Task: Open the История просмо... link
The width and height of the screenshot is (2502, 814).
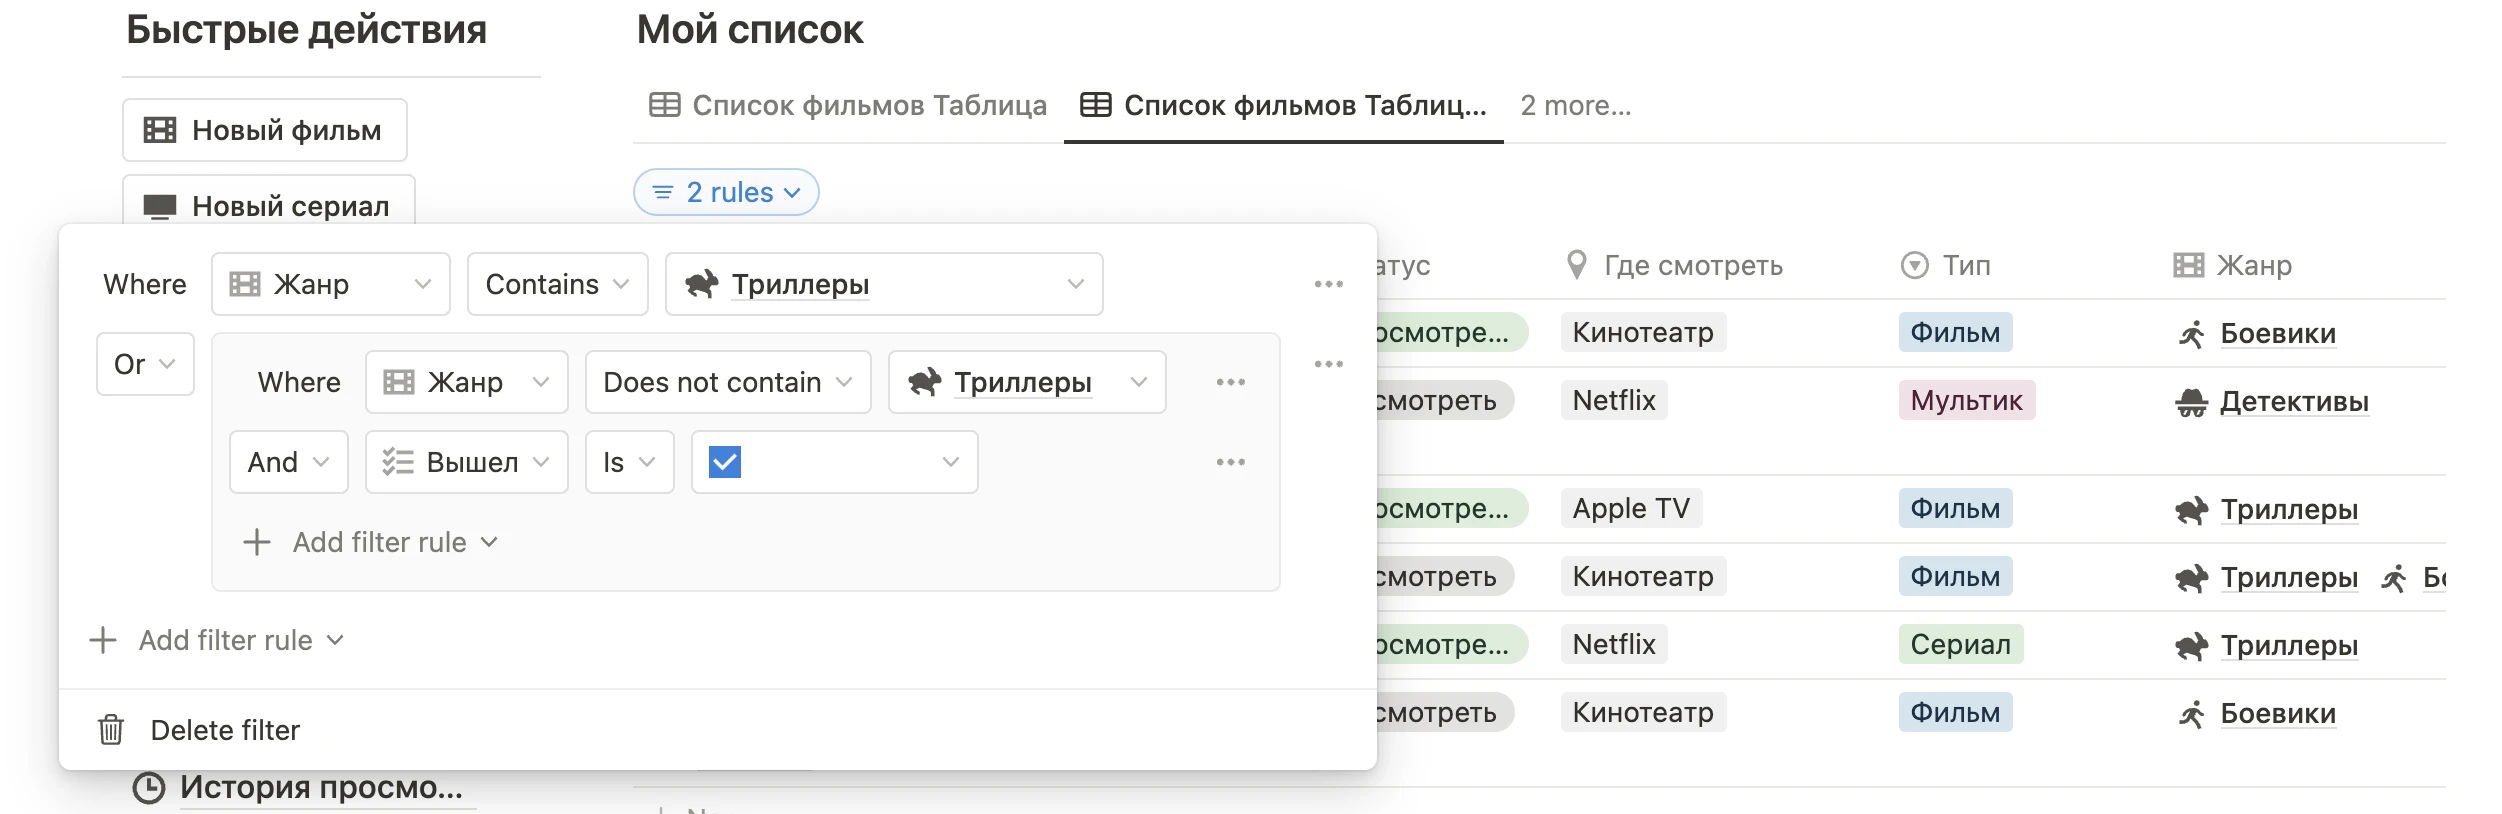Action: [x=321, y=788]
